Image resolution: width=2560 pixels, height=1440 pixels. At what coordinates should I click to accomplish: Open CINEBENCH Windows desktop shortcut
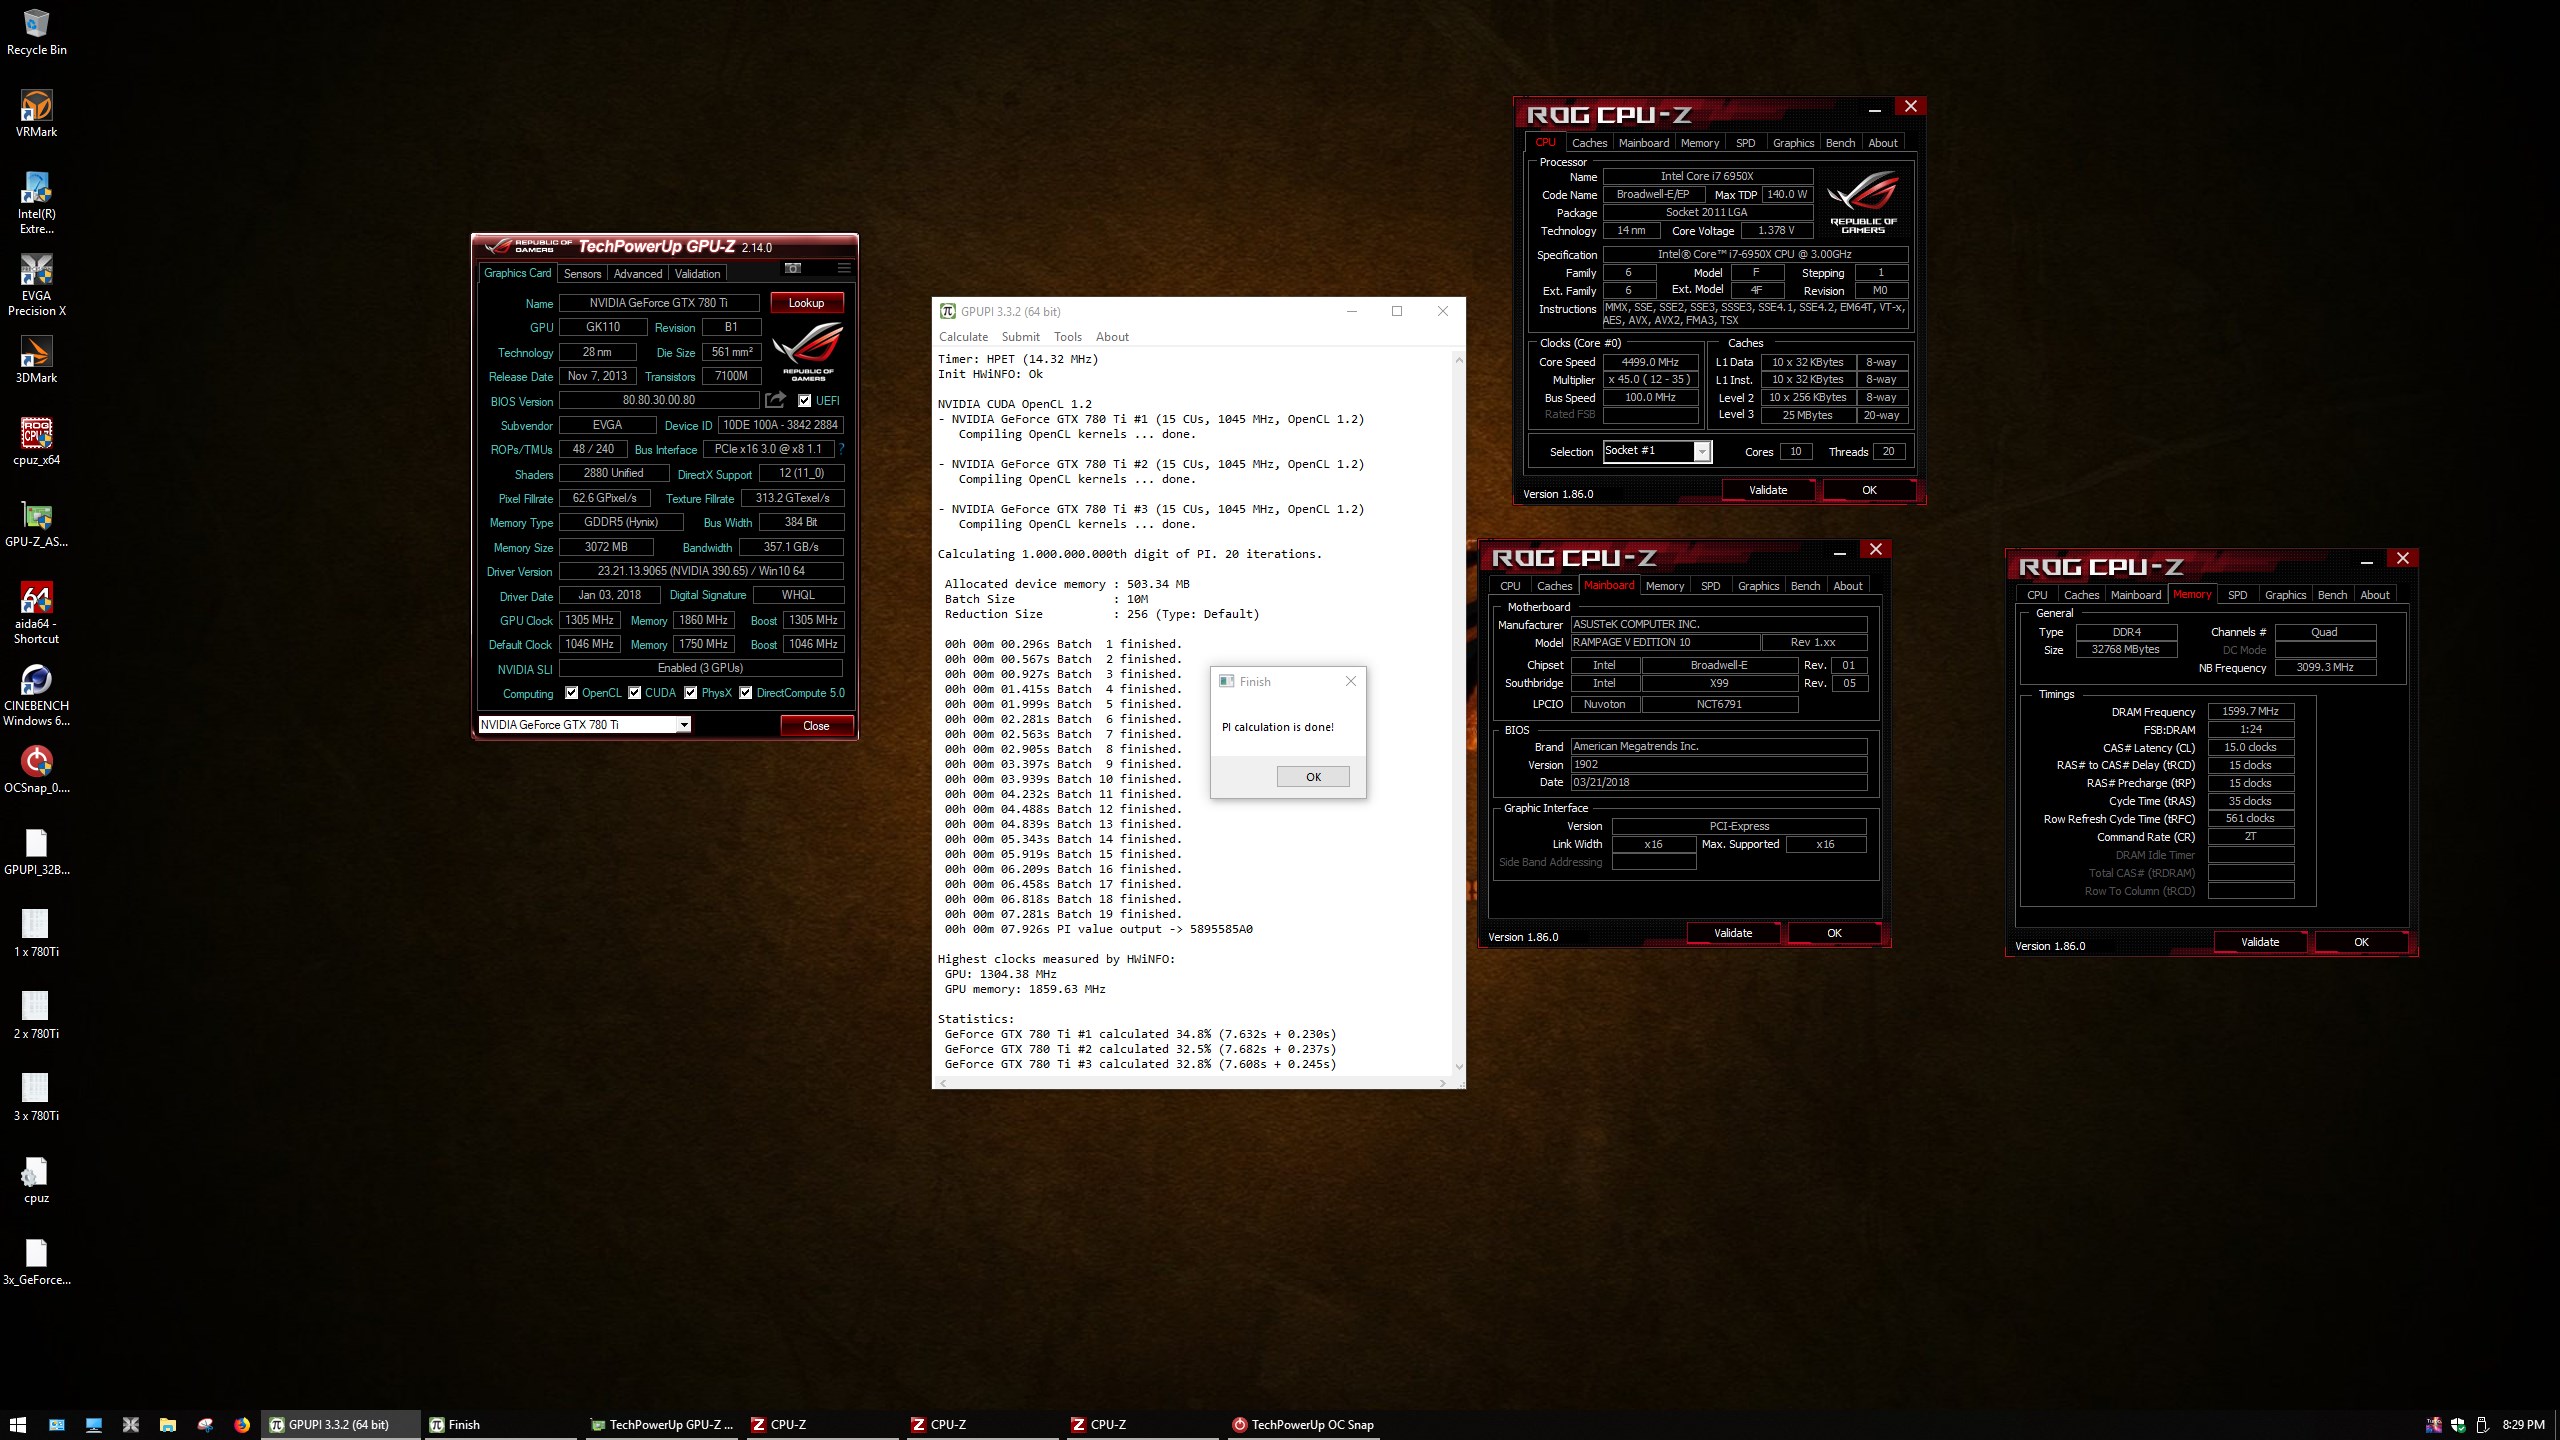click(x=36, y=695)
